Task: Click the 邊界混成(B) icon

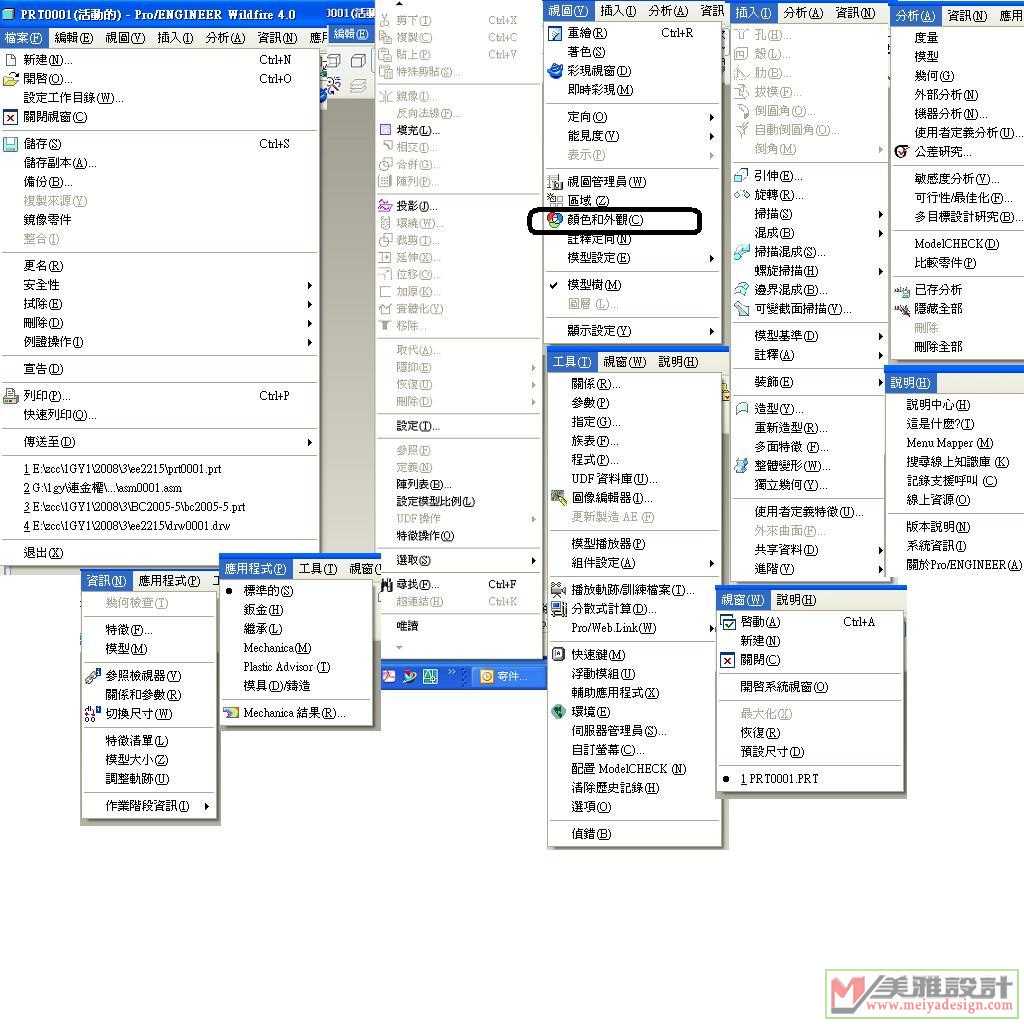Action: 741,289
